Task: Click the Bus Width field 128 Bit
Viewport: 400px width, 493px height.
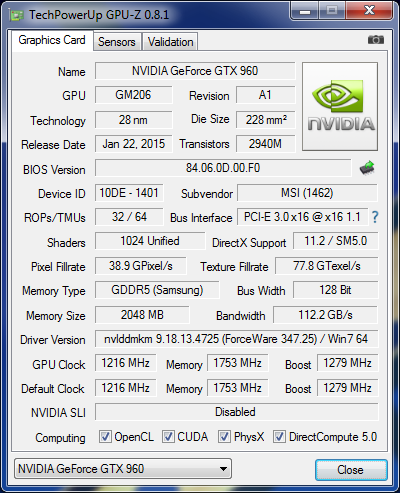Action: pos(336,290)
